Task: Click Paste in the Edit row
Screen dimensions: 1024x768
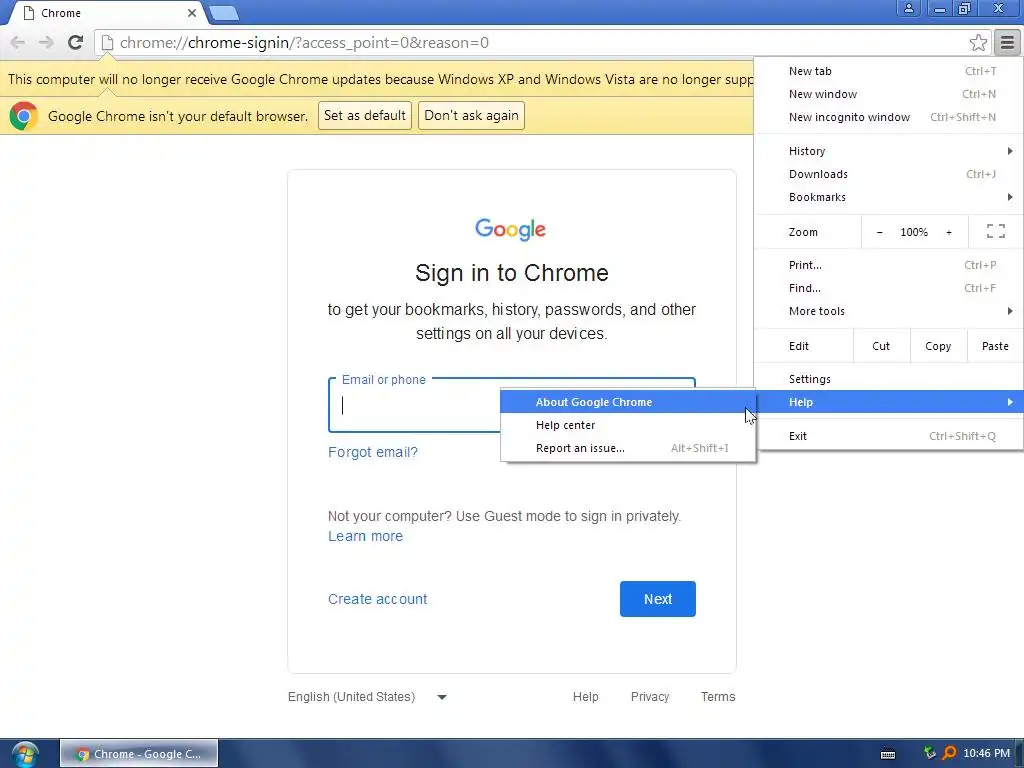Action: (995, 346)
